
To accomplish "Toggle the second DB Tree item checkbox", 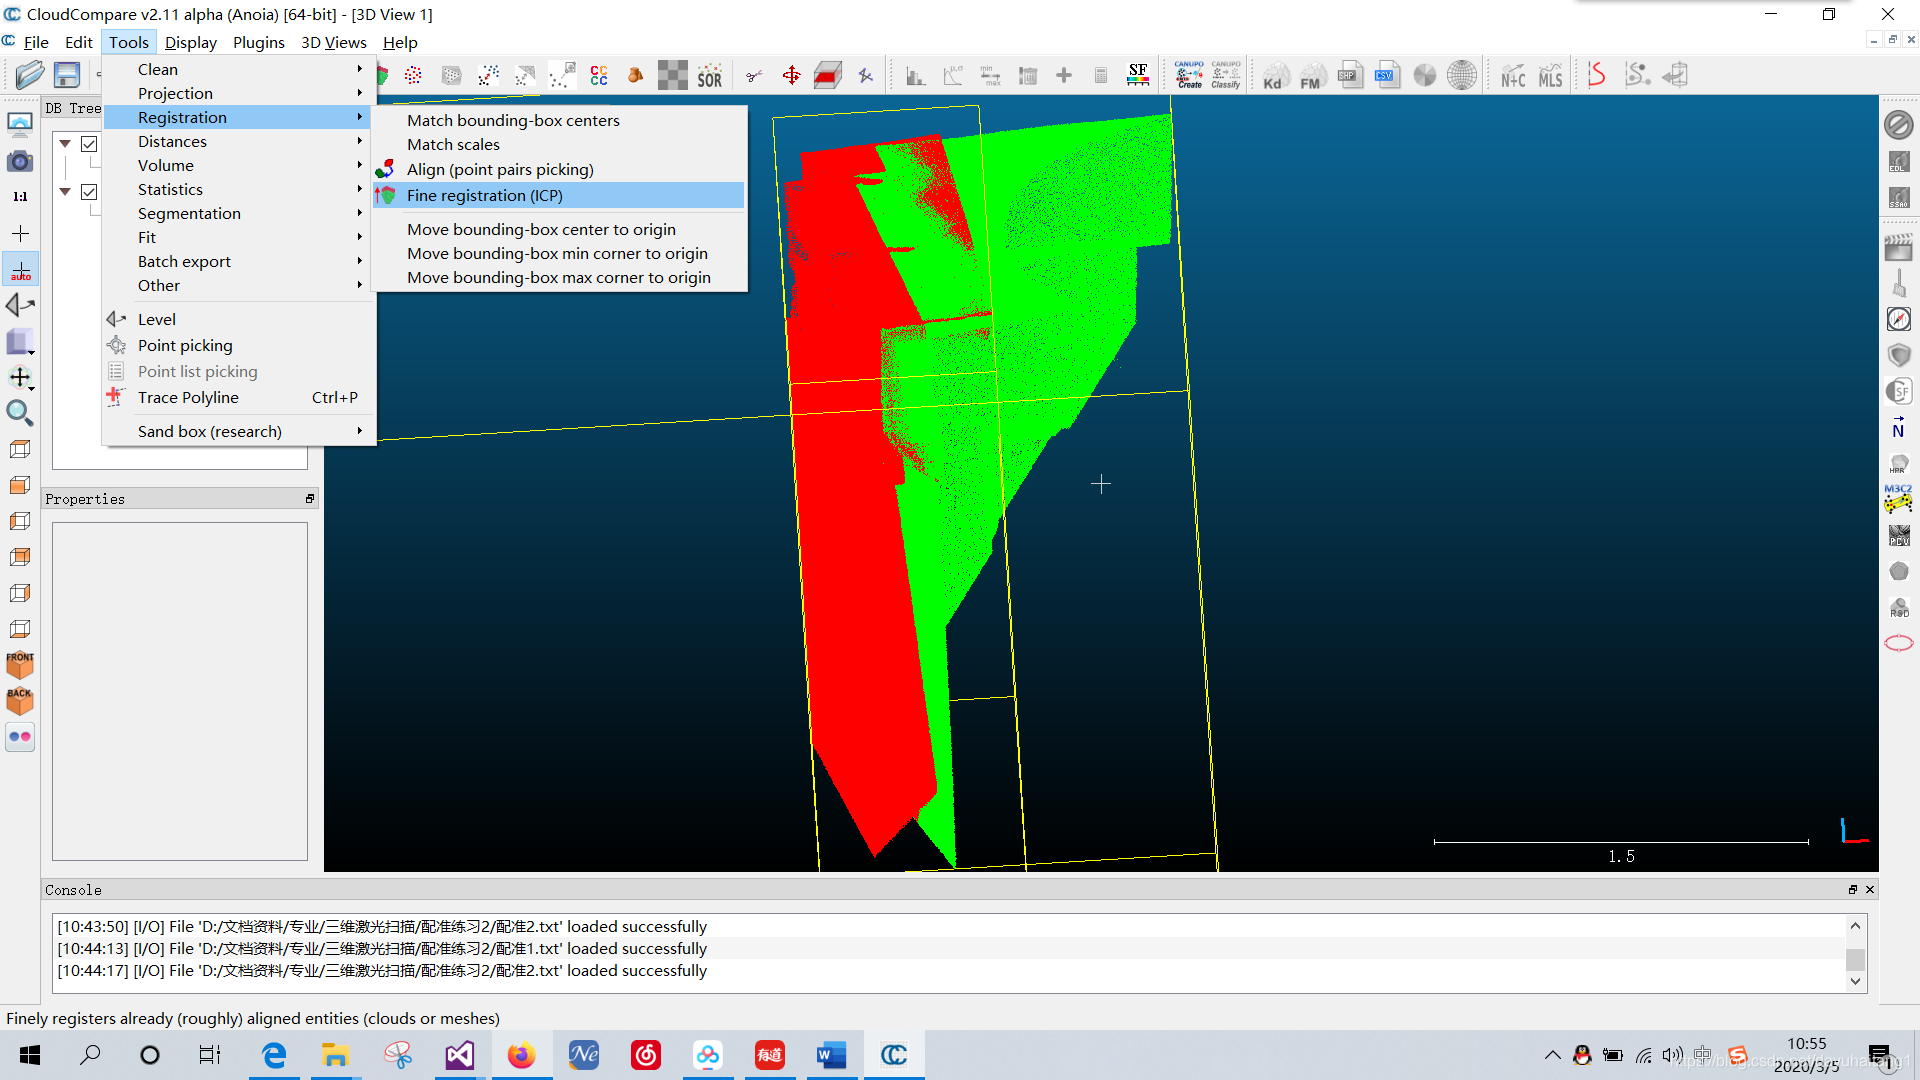I will click(x=89, y=192).
